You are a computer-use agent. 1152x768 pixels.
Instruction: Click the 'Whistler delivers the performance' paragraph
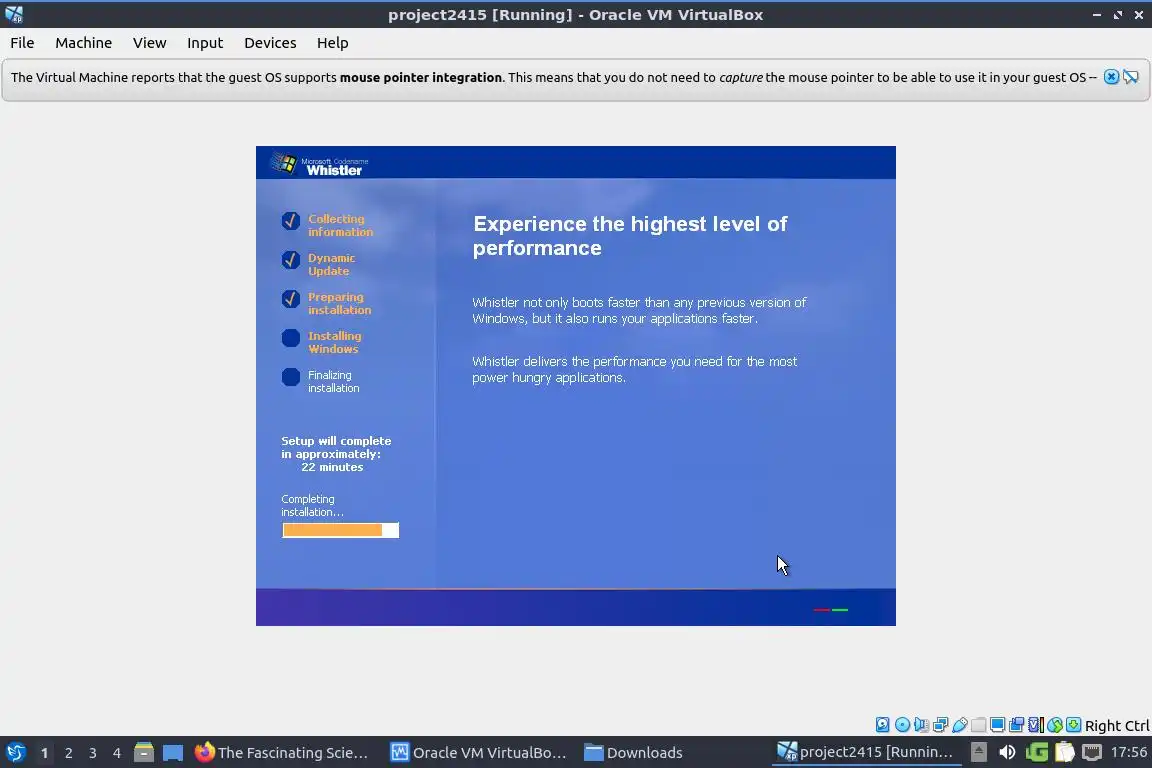point(634,369)
